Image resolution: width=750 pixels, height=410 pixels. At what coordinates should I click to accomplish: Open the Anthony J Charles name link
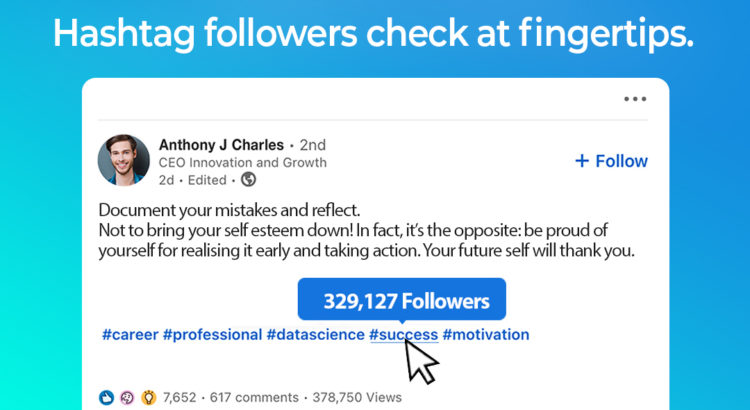(220, 145)
